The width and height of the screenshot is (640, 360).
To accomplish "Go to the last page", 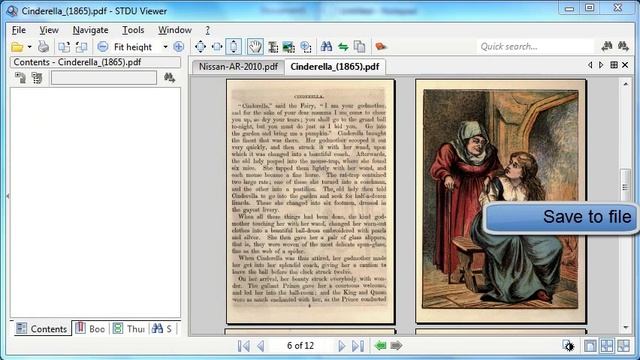I will (x=358, y=346).
